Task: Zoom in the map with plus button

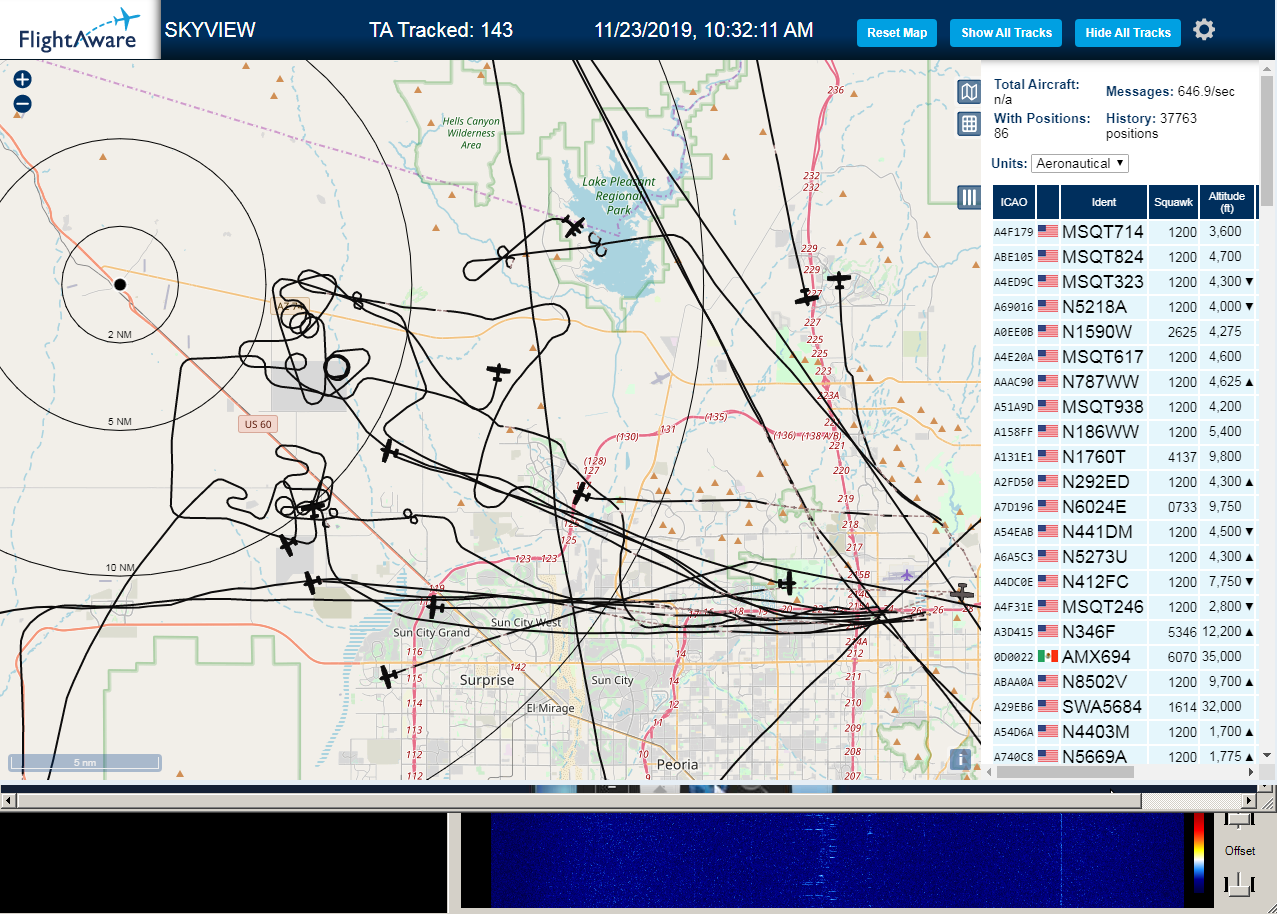Action: (x=22, y=80)
